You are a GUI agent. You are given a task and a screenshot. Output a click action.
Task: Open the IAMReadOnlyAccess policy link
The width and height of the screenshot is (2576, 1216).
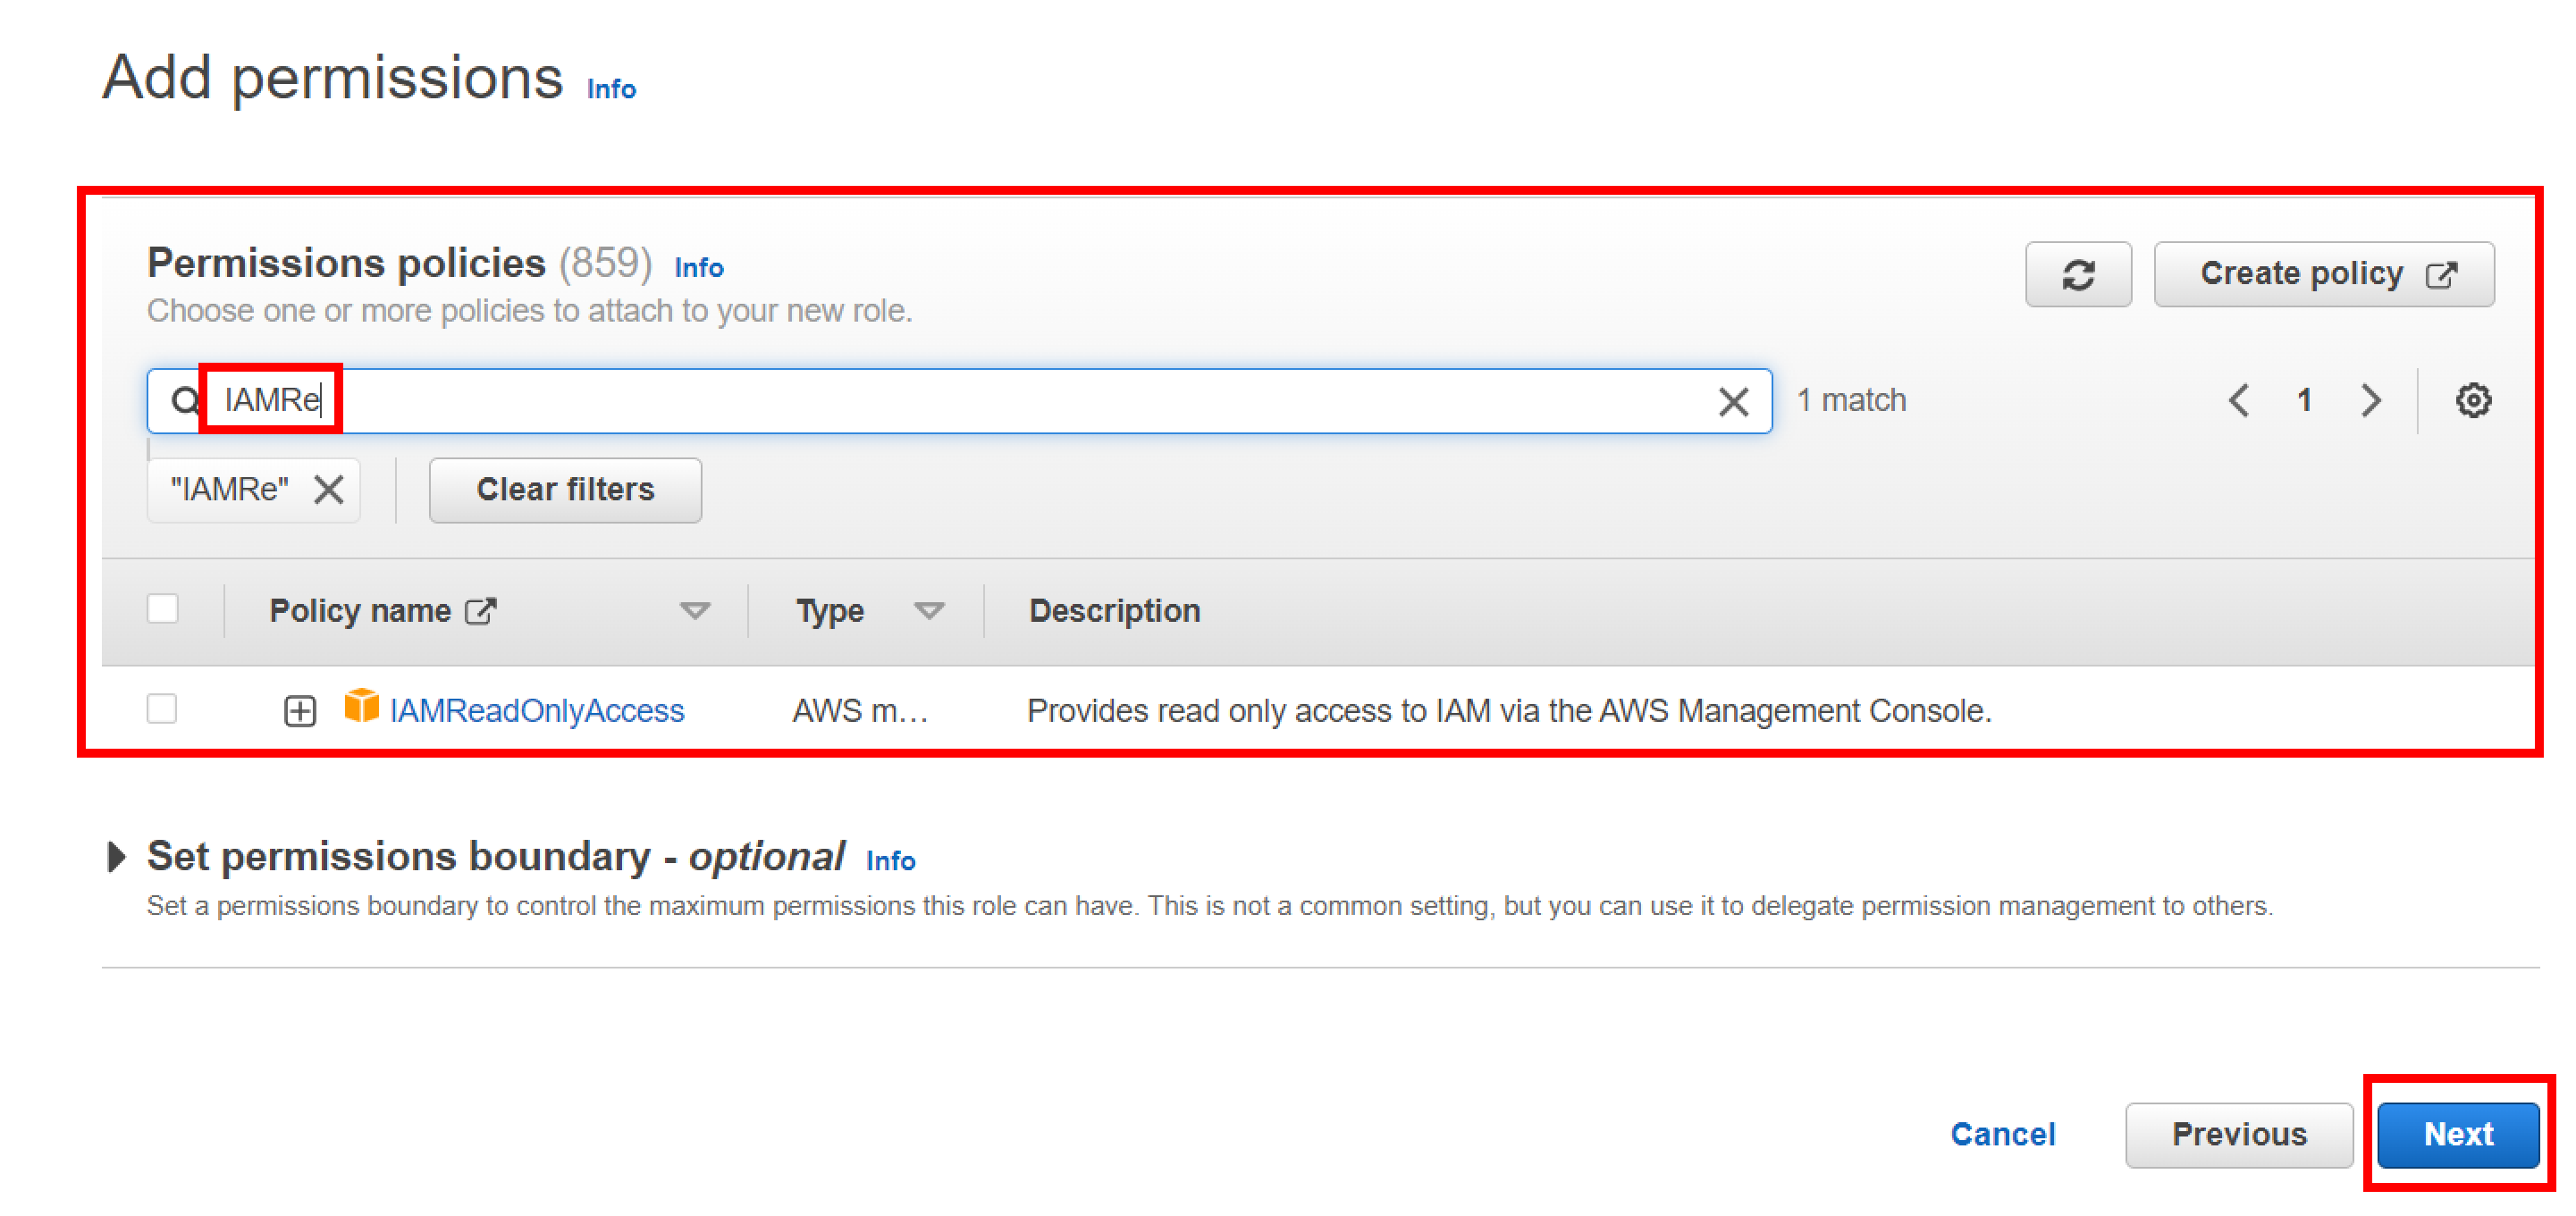(536, 711)
